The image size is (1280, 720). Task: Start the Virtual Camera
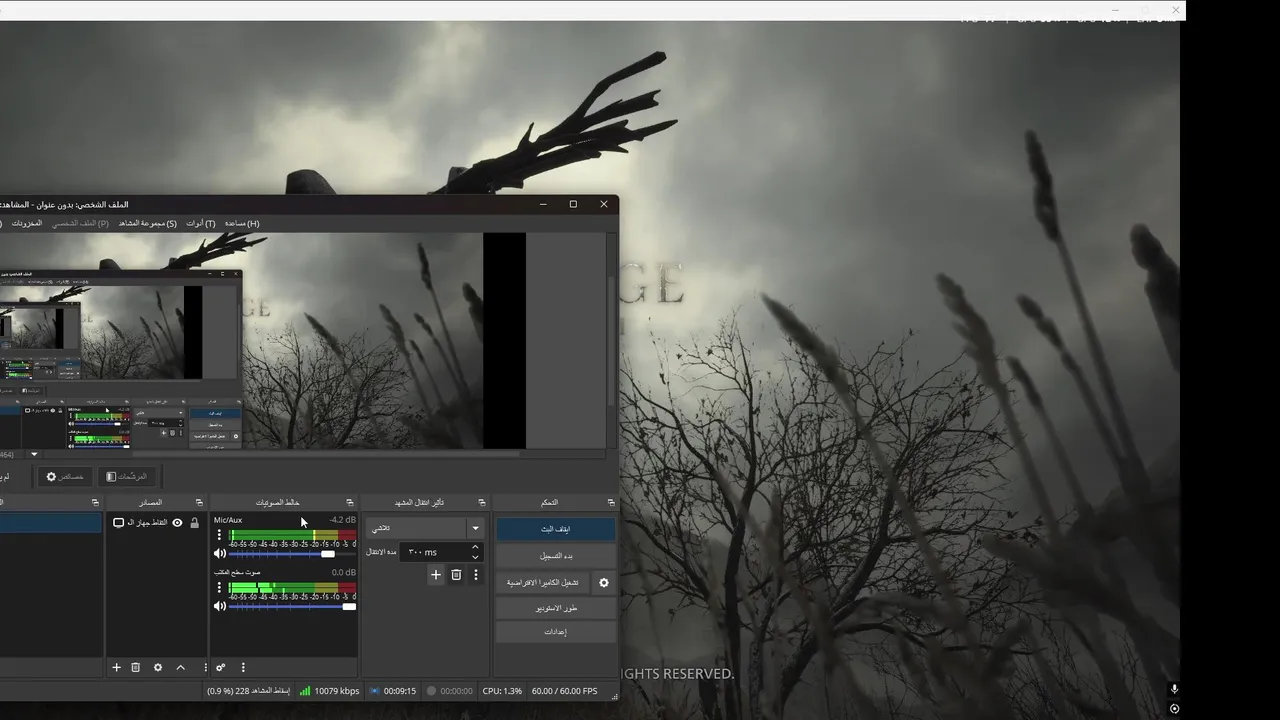[542, 582]
